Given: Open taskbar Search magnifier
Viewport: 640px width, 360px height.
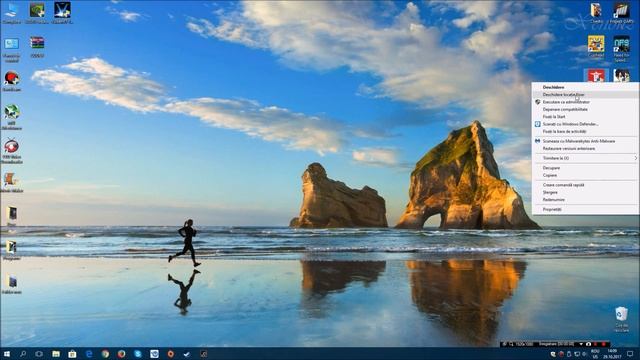Looking at the screenshot, I should (x=23, y=353).
